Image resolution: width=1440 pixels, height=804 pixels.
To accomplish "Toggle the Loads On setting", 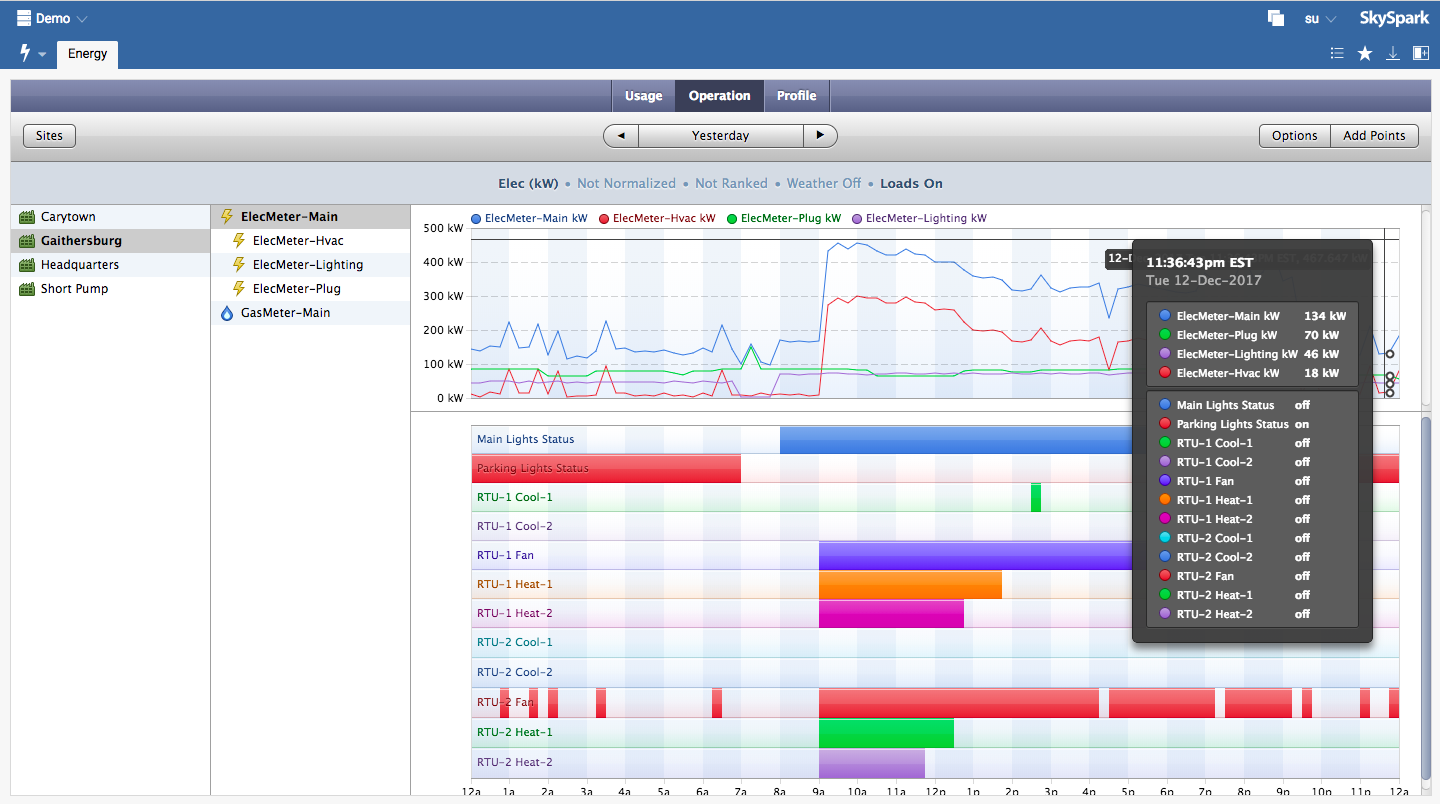I will tap(911, 184).
